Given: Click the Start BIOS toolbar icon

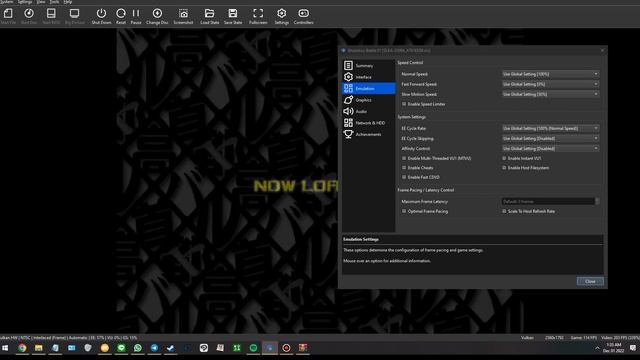Looking at the screenshot, I should pos(51,16).
